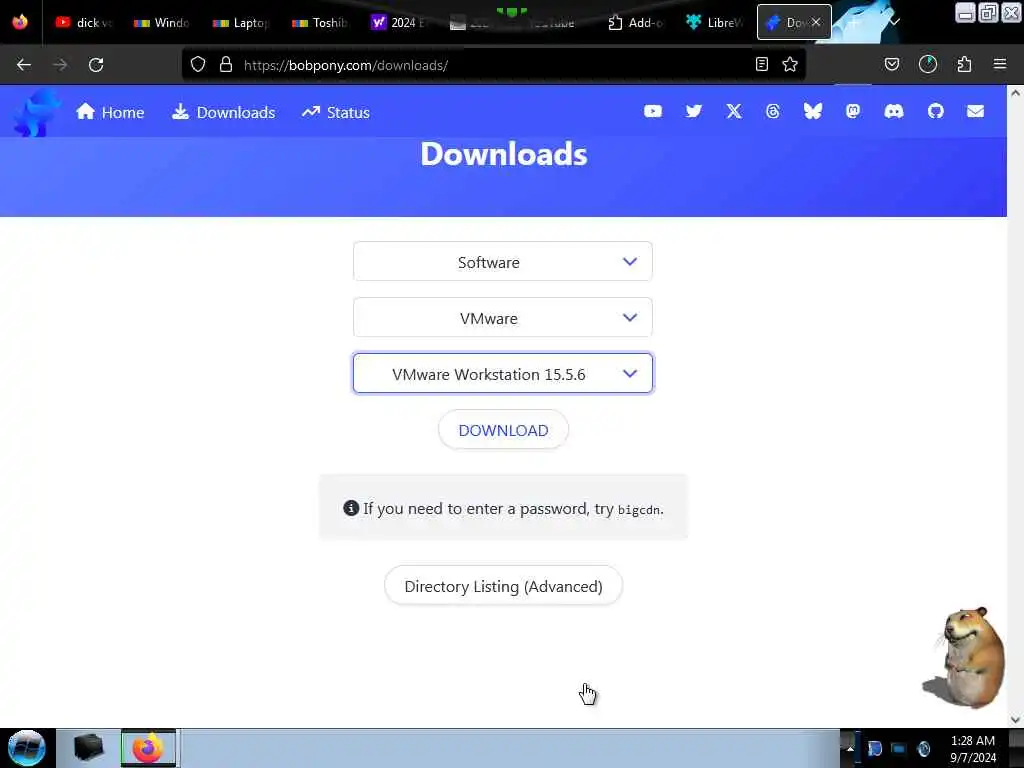Image resolution: width=1024 pixels, height=768 pixels.
Task: Click the round tray icon beside the clock
Action: coord(923,748)
